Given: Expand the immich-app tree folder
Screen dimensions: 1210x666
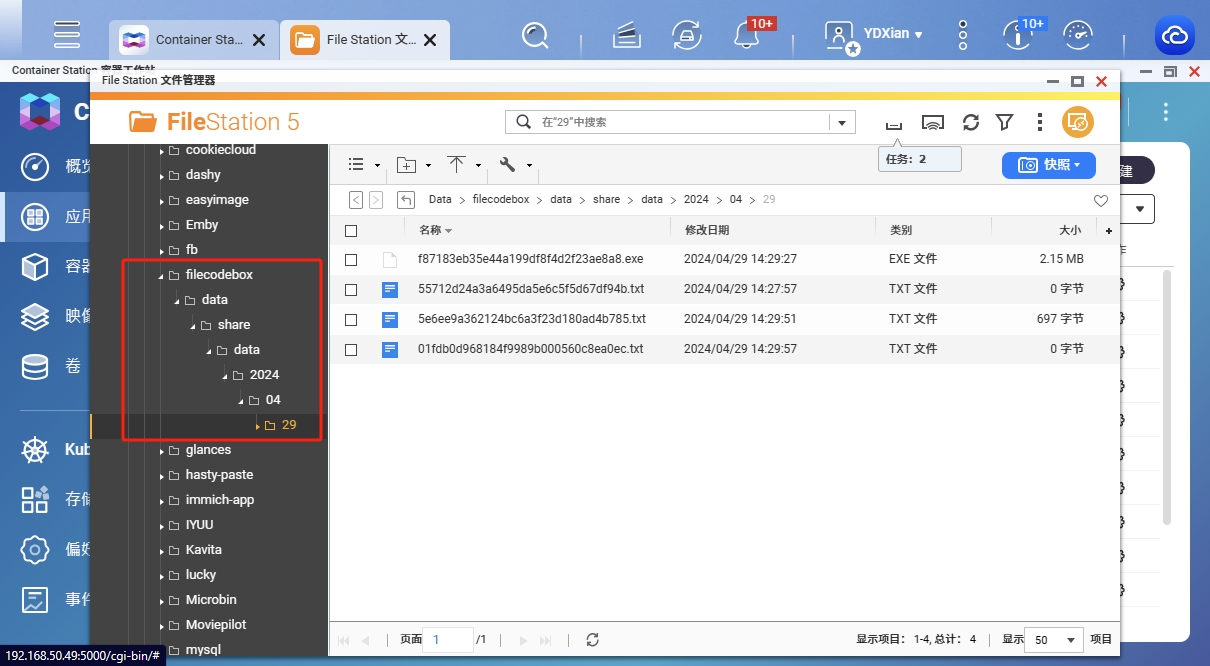Looking at the screenshot, I should point(161,501).
